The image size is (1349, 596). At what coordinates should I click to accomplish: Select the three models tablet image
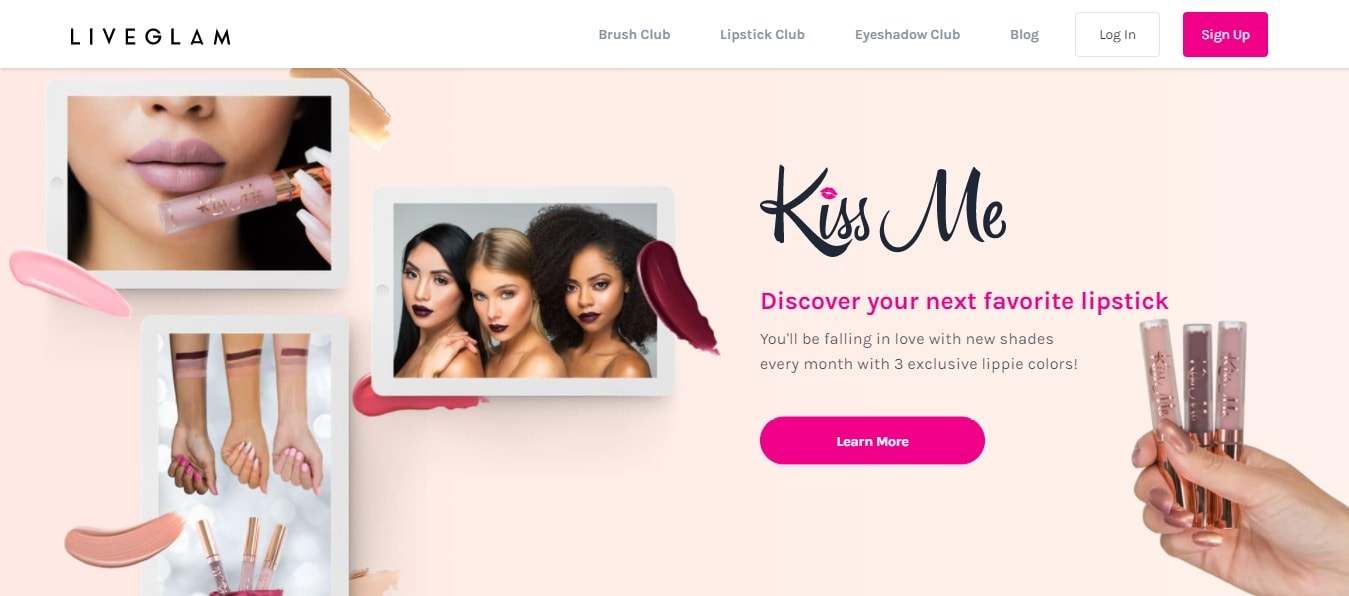(x=524, y=290)
